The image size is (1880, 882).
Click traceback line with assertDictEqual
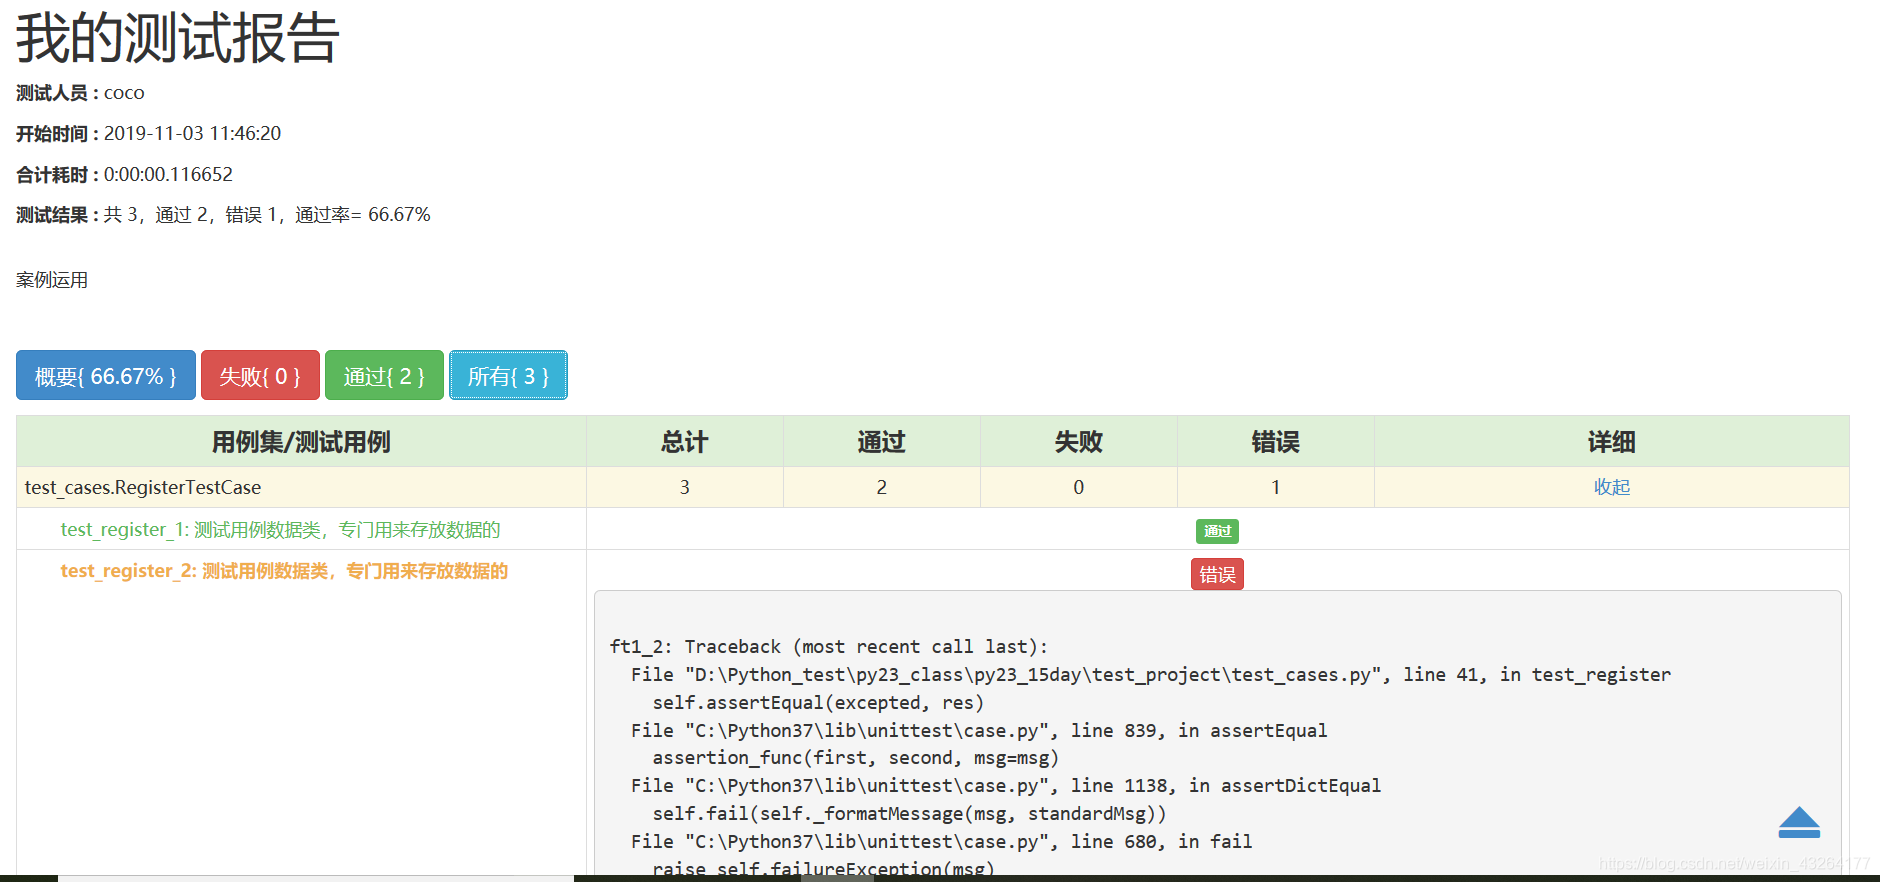[1005, 786]
